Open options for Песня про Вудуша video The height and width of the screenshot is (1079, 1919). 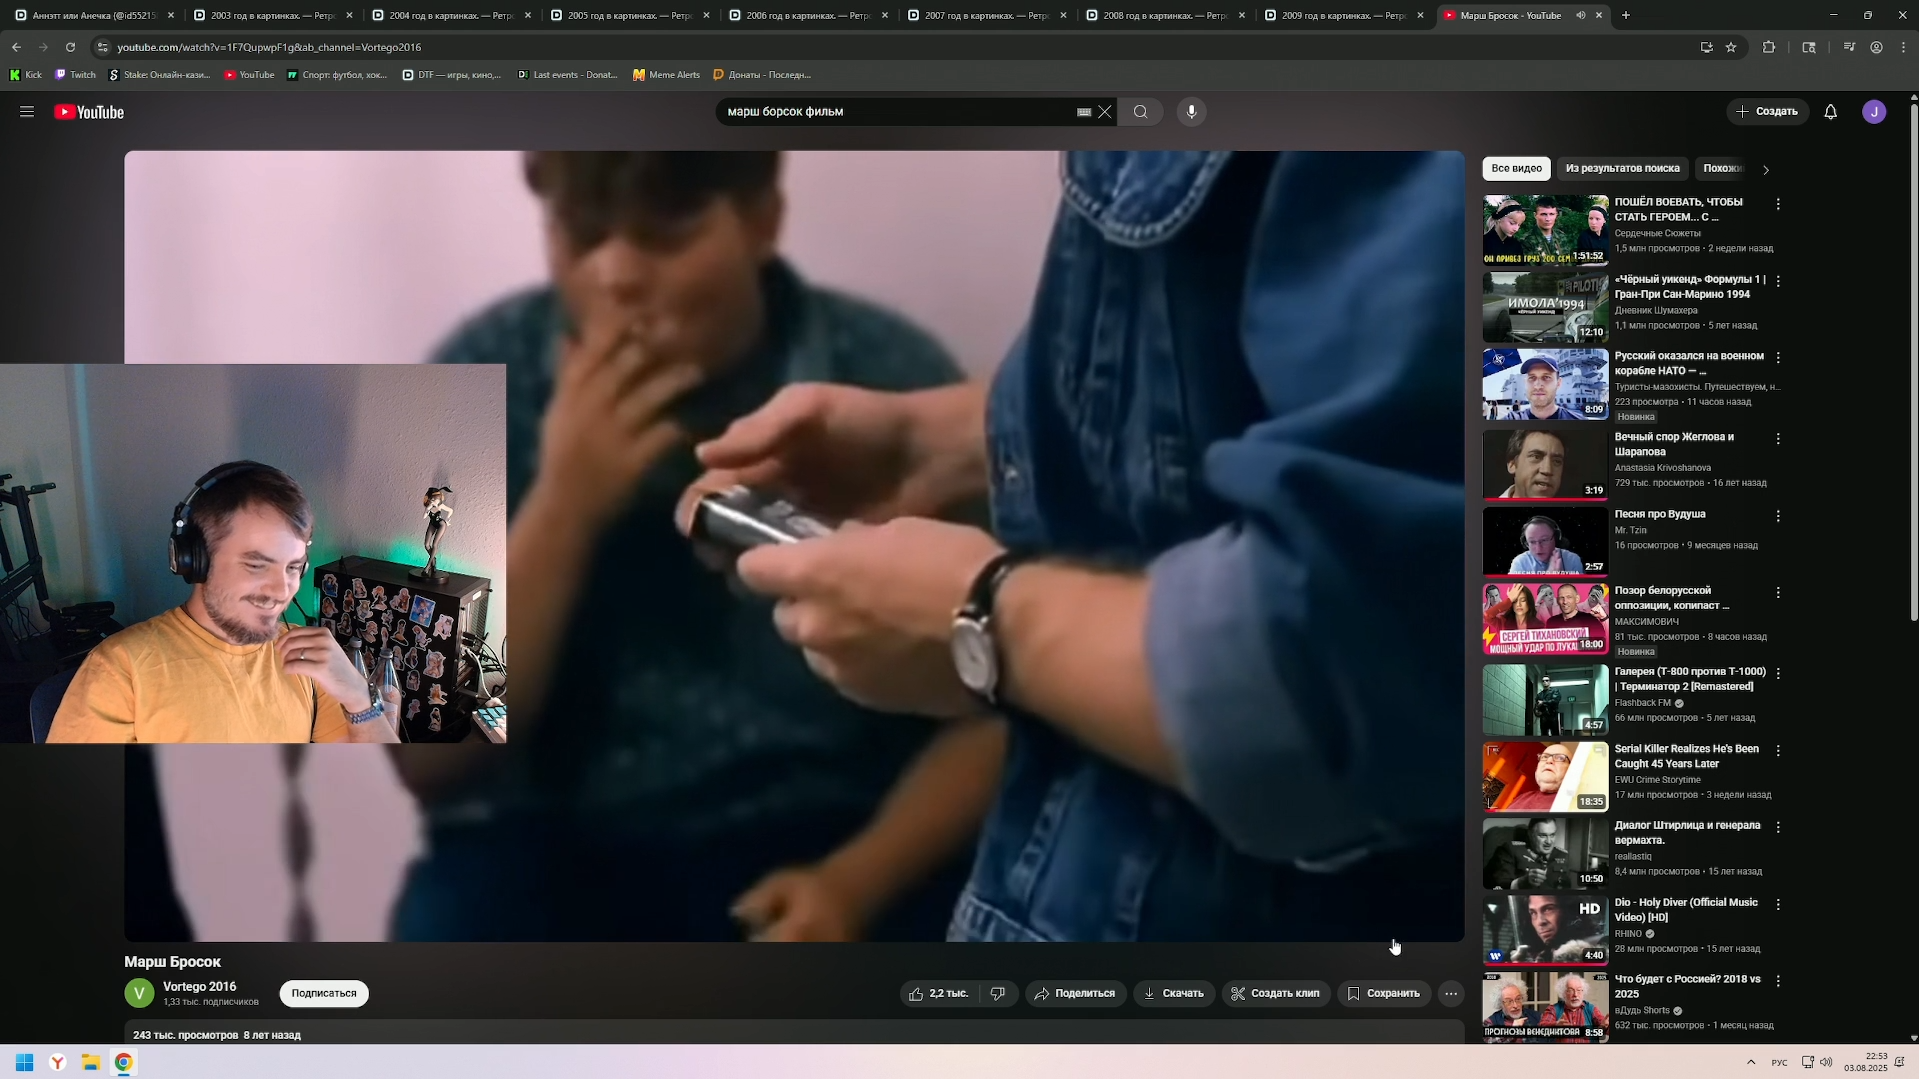click(1777, 516)
